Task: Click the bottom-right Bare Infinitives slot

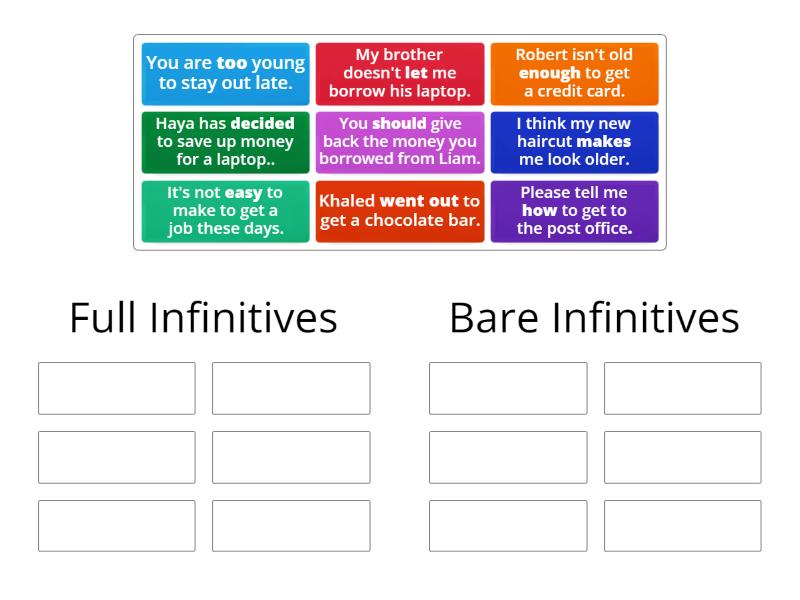Action: click(x=681, y=525)
